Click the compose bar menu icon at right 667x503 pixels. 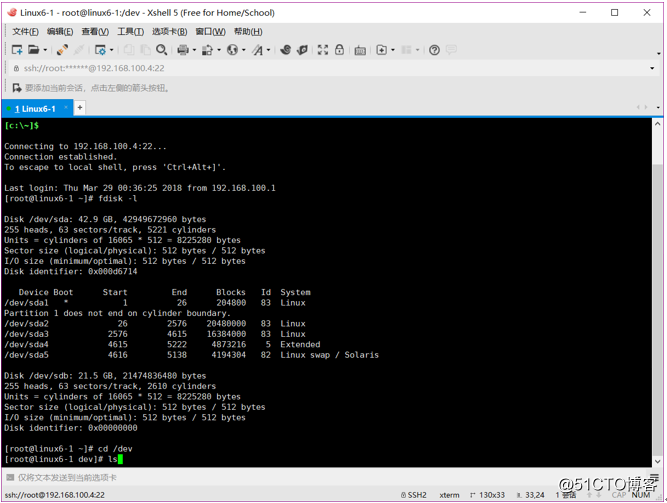tap(655, 477)
